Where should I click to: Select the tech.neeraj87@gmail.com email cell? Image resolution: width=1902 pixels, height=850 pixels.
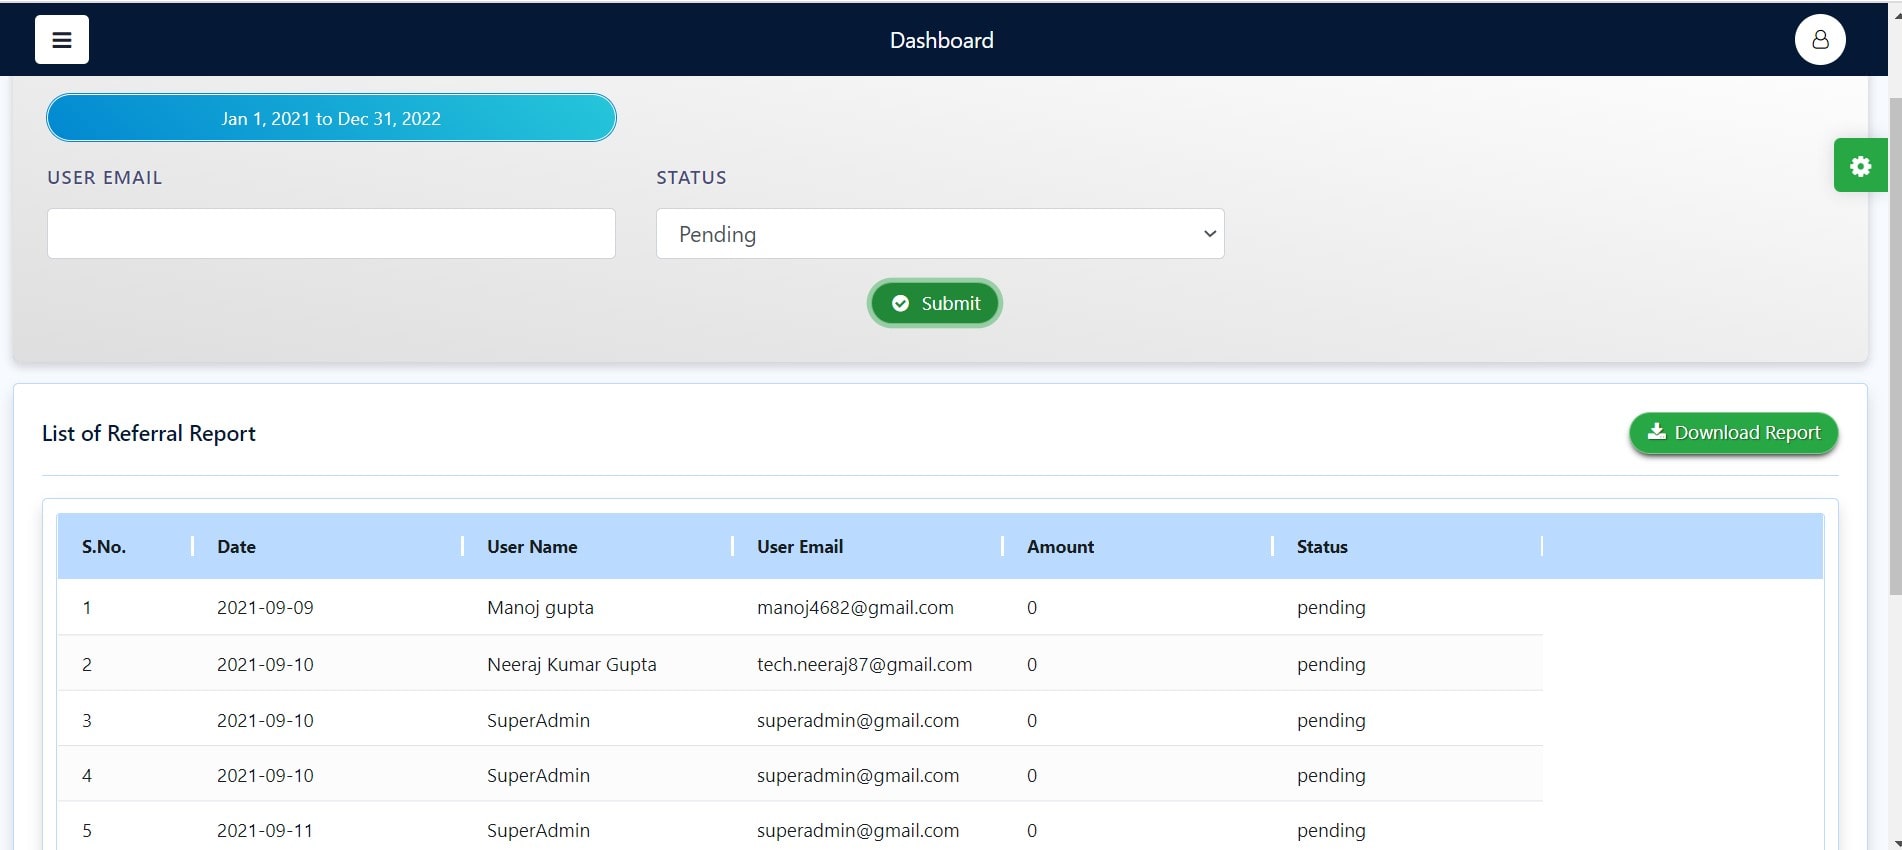(864, 664)
